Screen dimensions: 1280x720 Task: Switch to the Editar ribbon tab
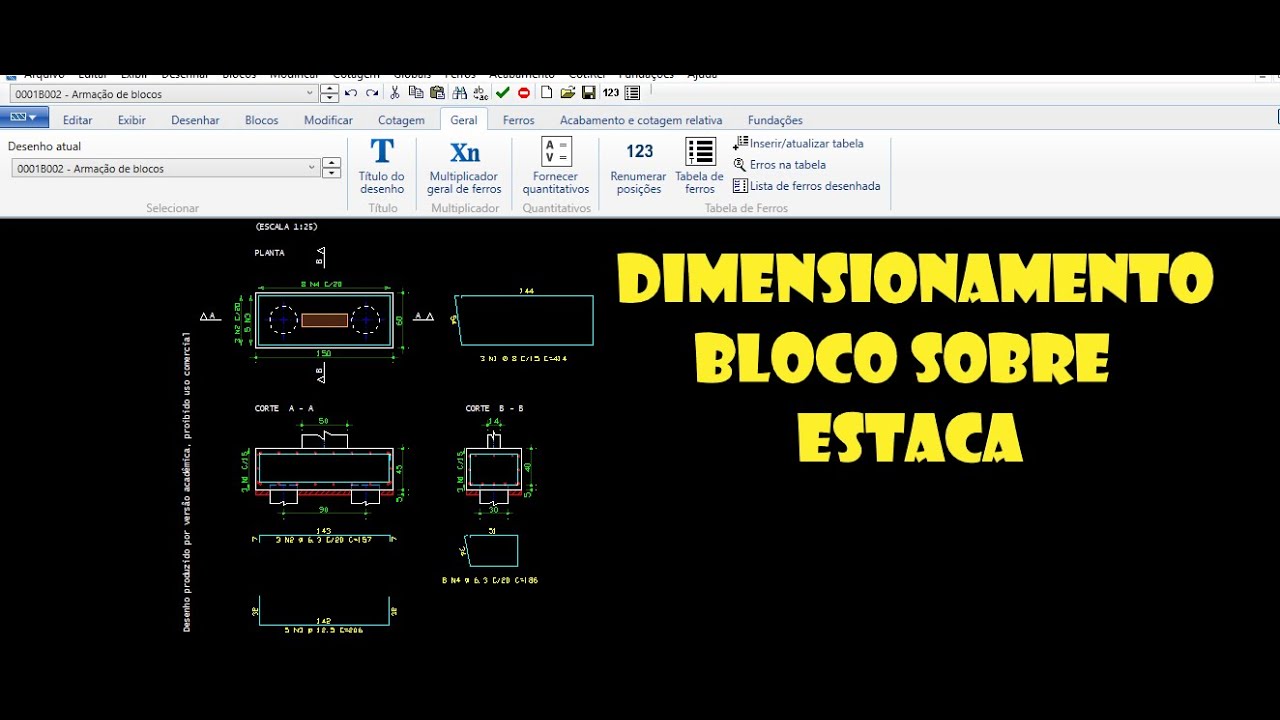point(78,120)
